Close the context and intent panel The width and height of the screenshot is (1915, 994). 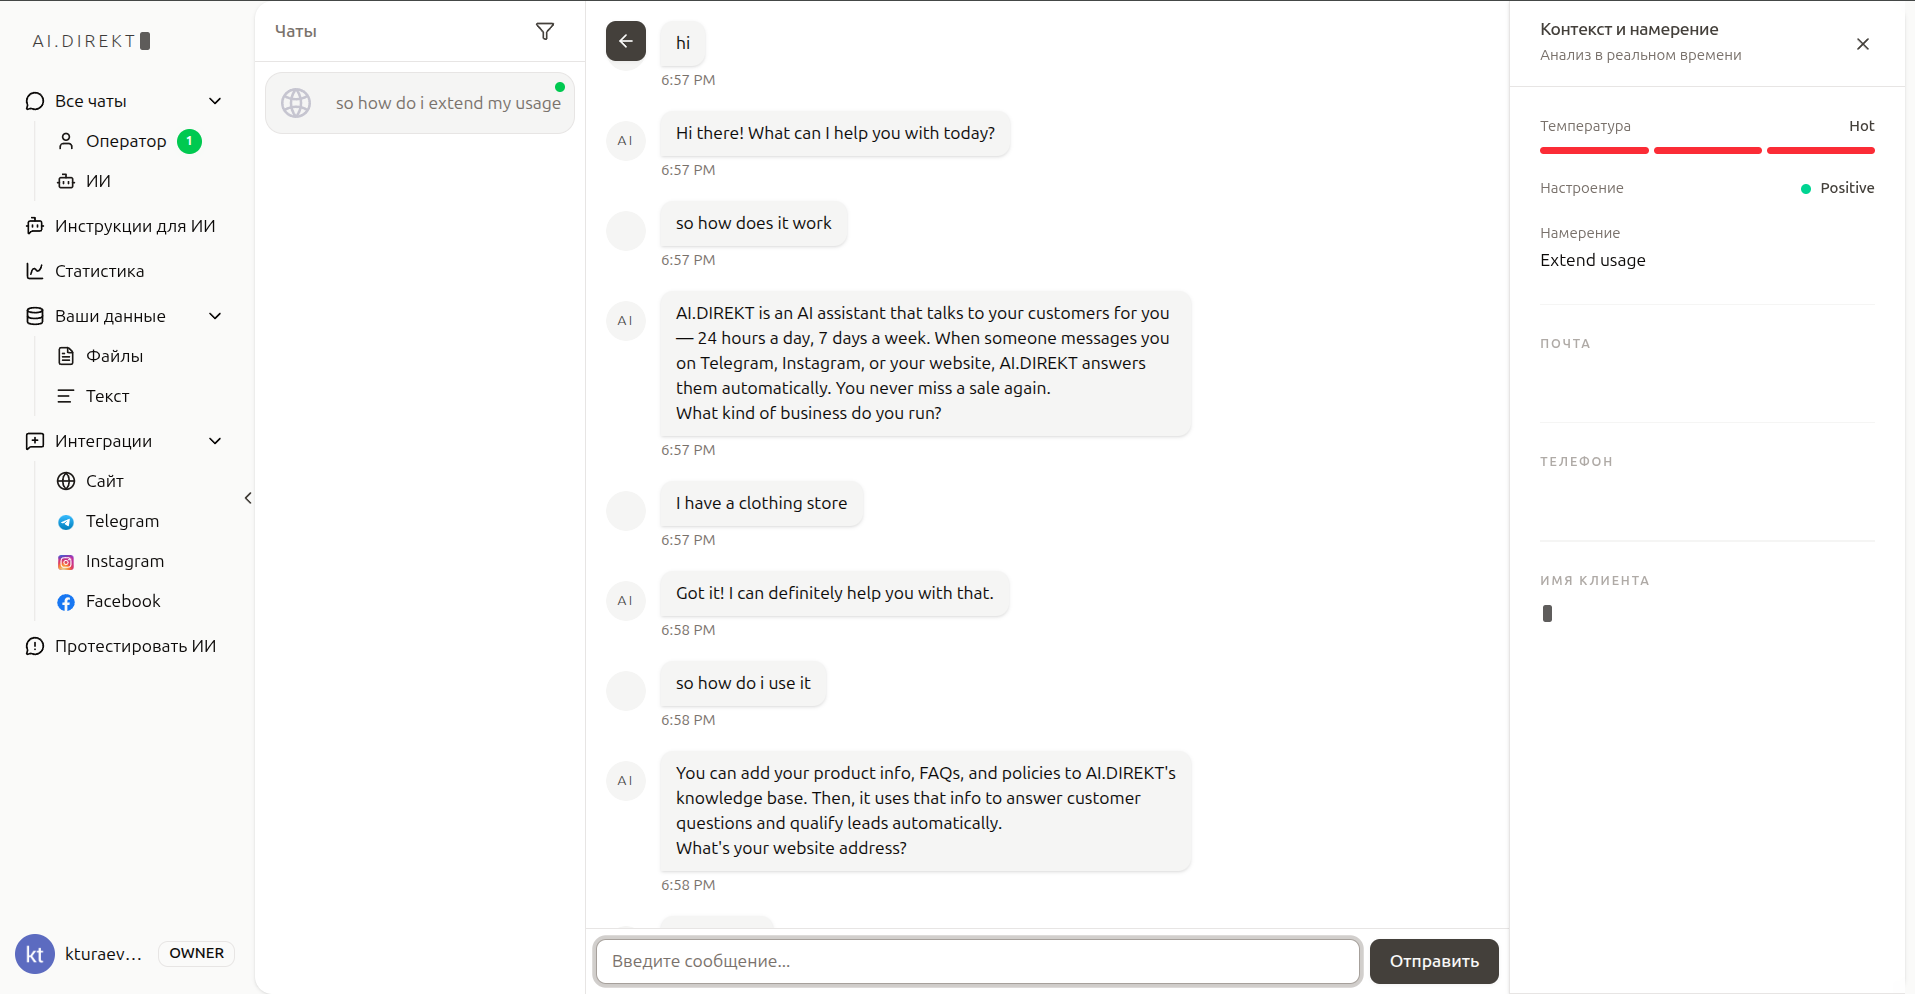(1863, 44)
